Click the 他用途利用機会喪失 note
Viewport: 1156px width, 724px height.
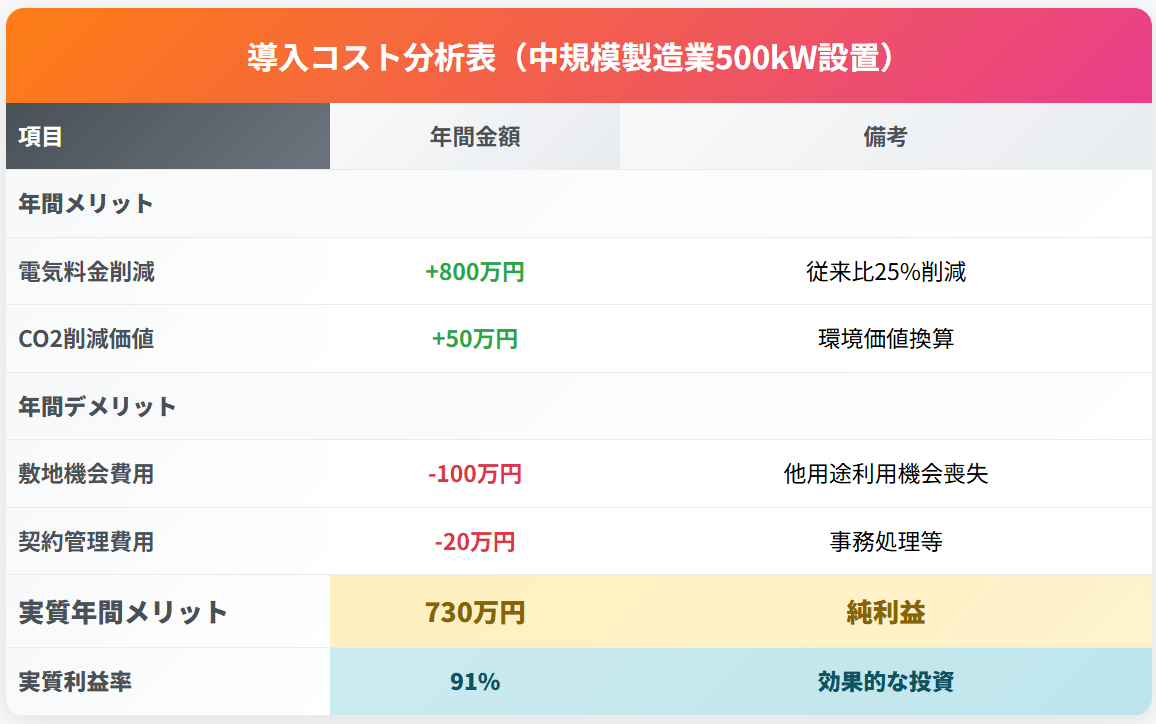885,474
